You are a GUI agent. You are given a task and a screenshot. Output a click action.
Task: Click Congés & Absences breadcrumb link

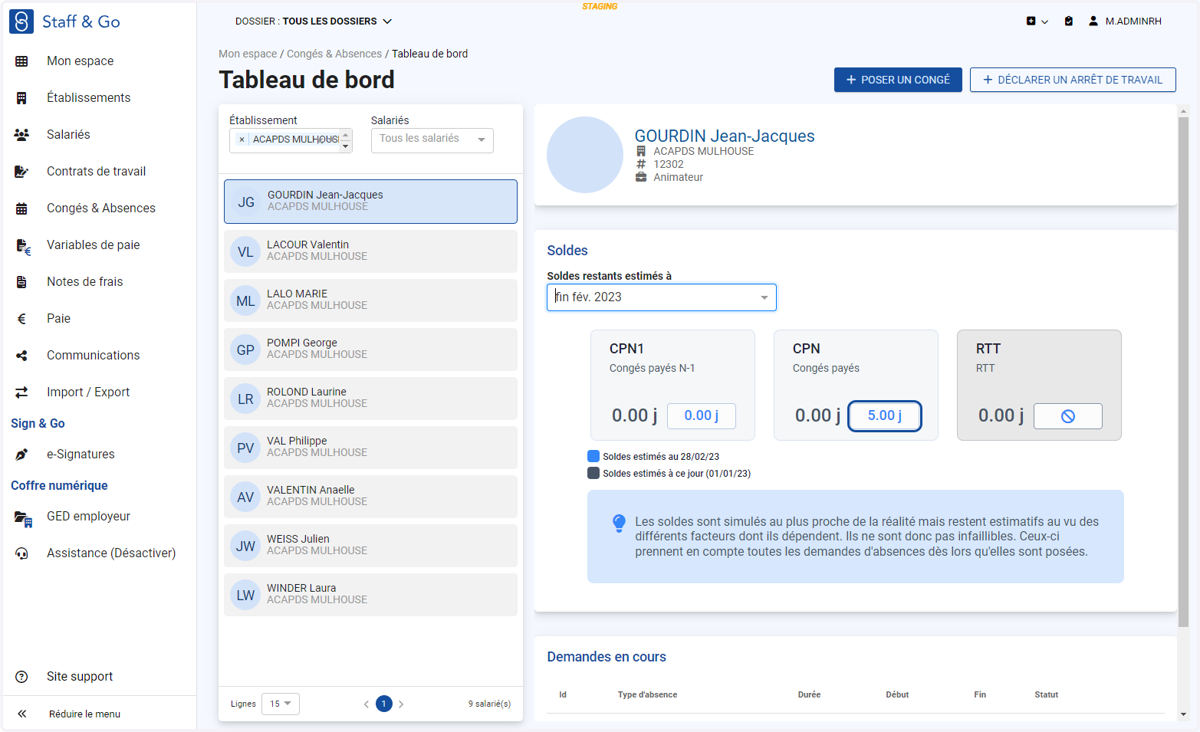(334, 54)
